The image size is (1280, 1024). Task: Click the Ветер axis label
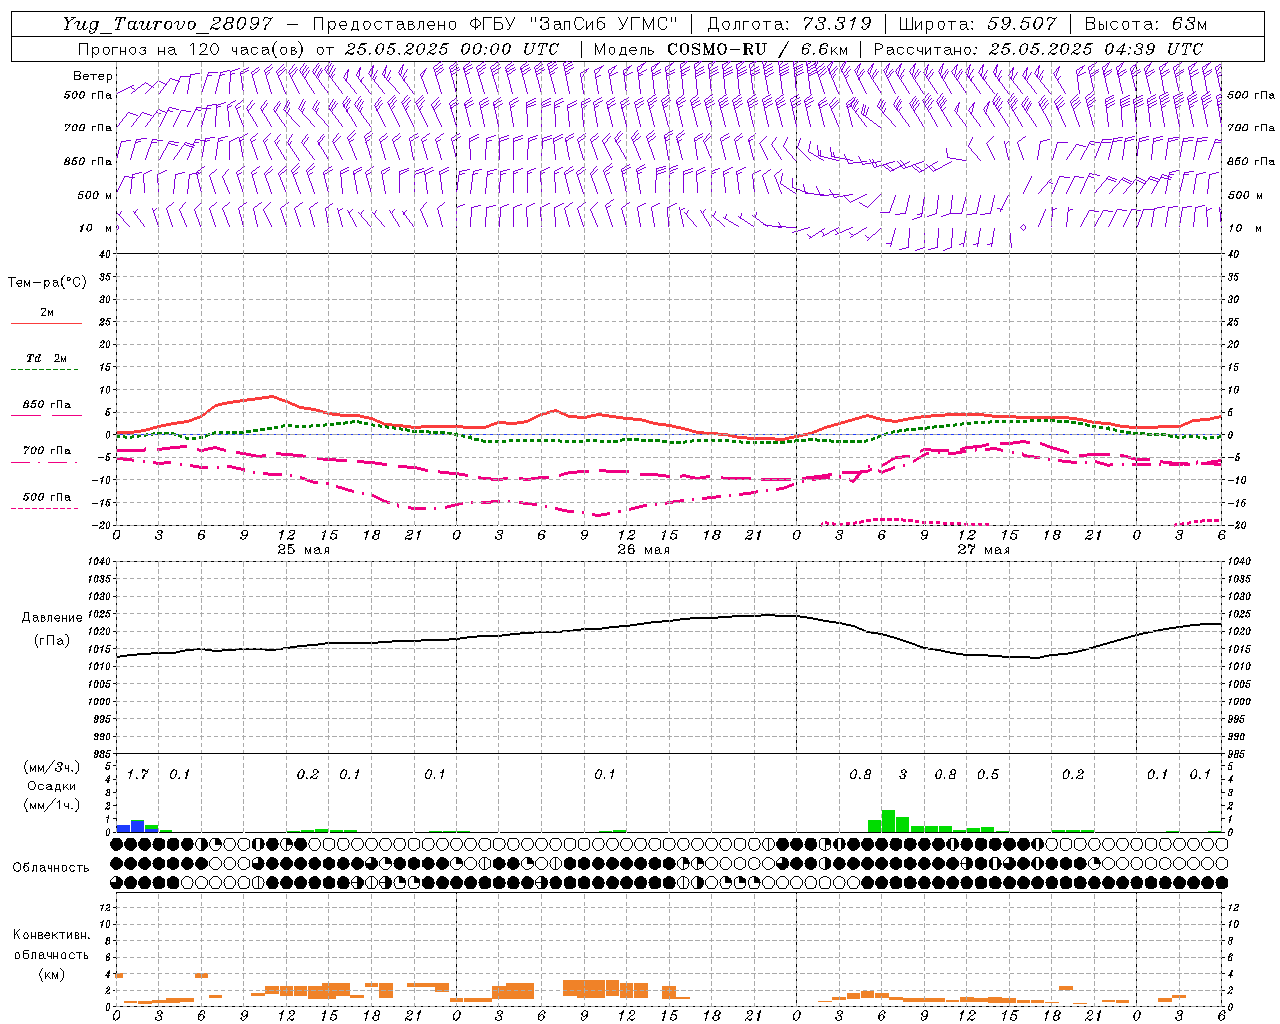(93, 76)
